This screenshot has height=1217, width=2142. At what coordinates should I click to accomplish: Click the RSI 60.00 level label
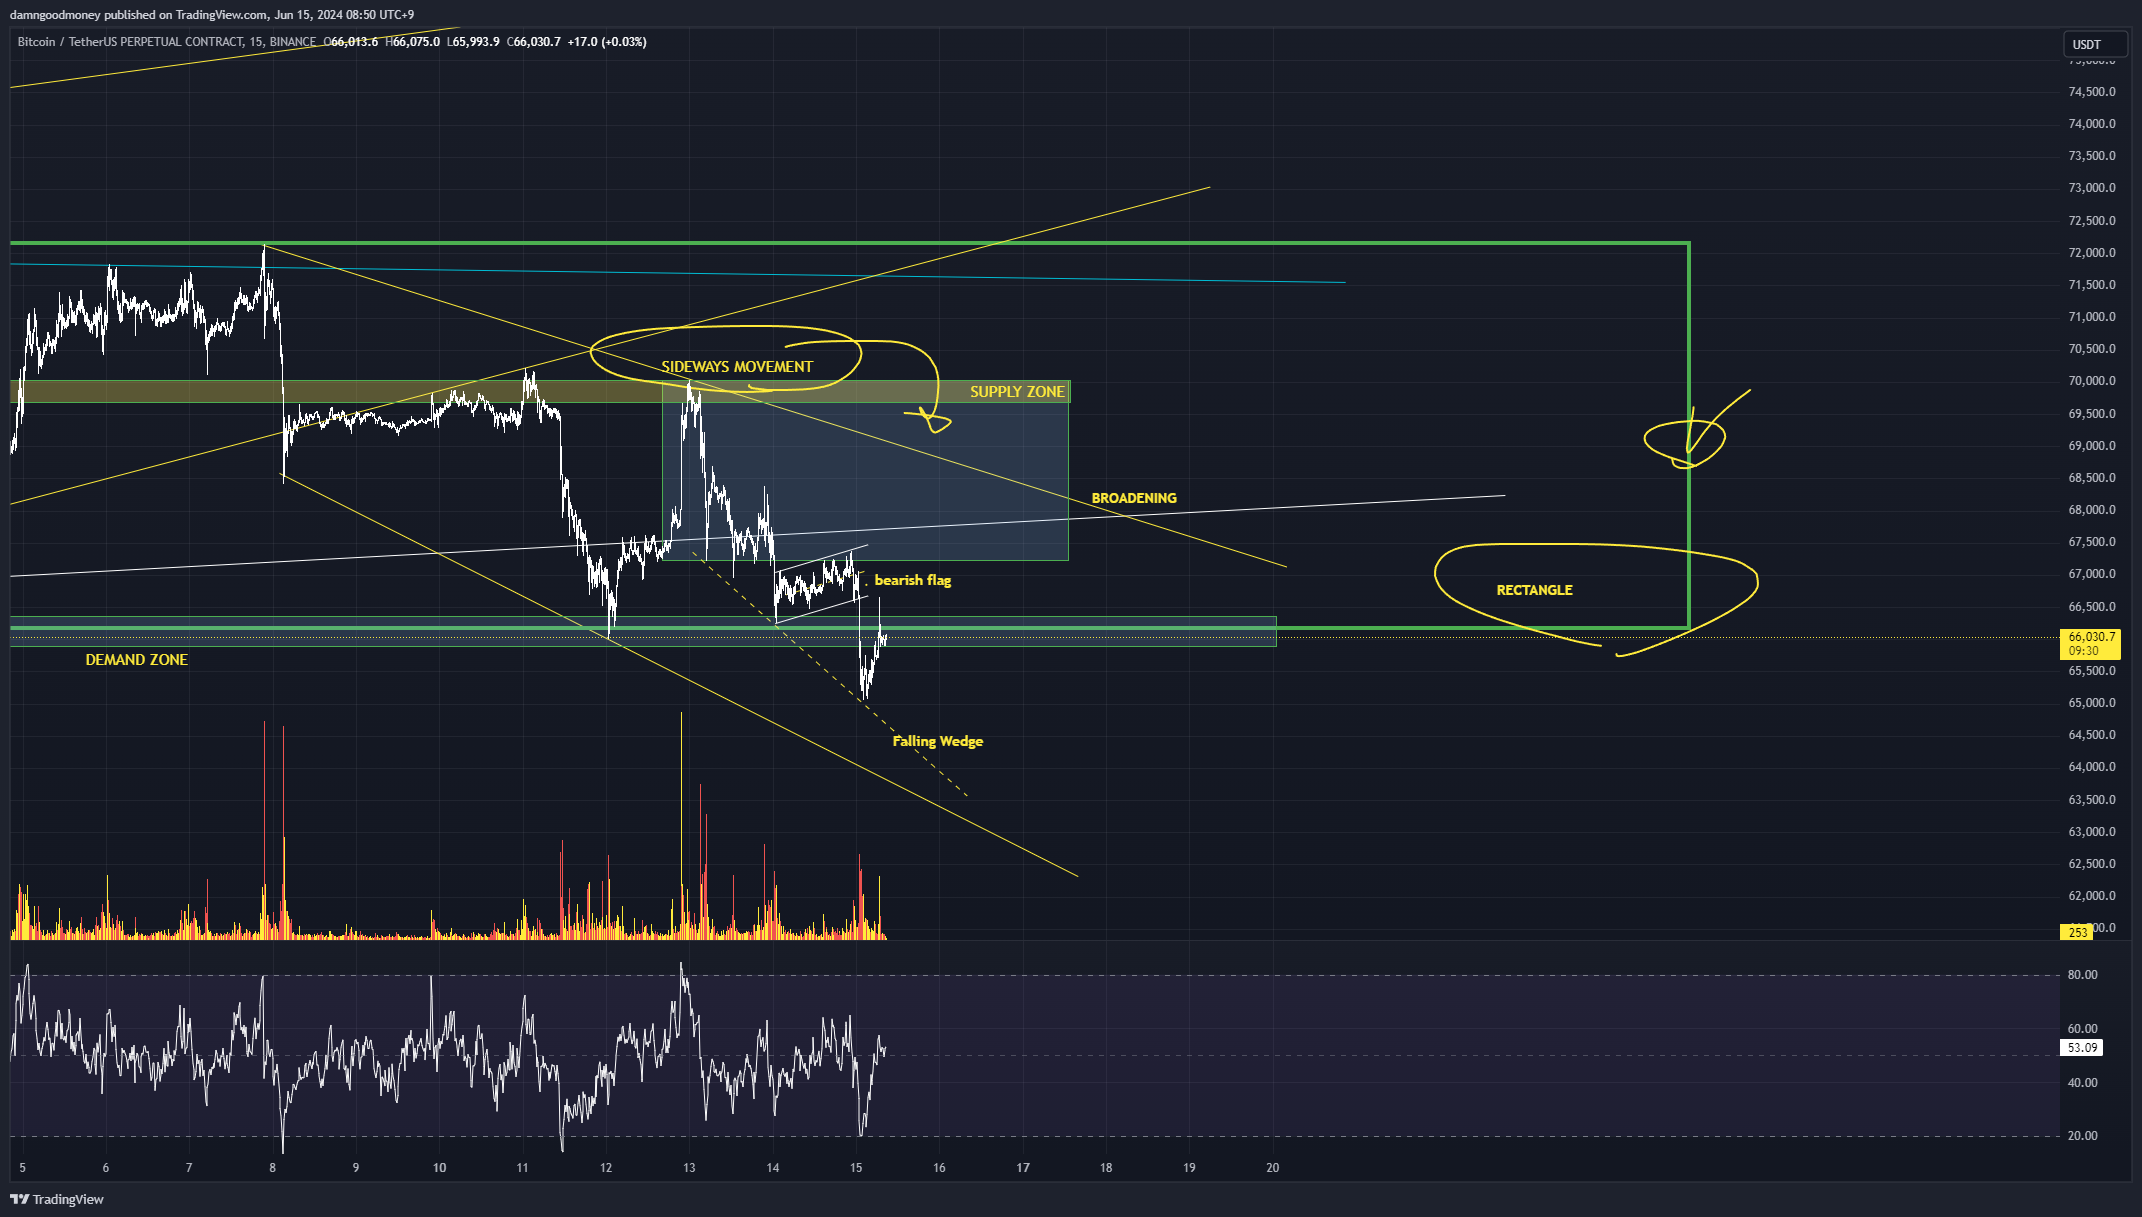[x=2082, y=1029]
